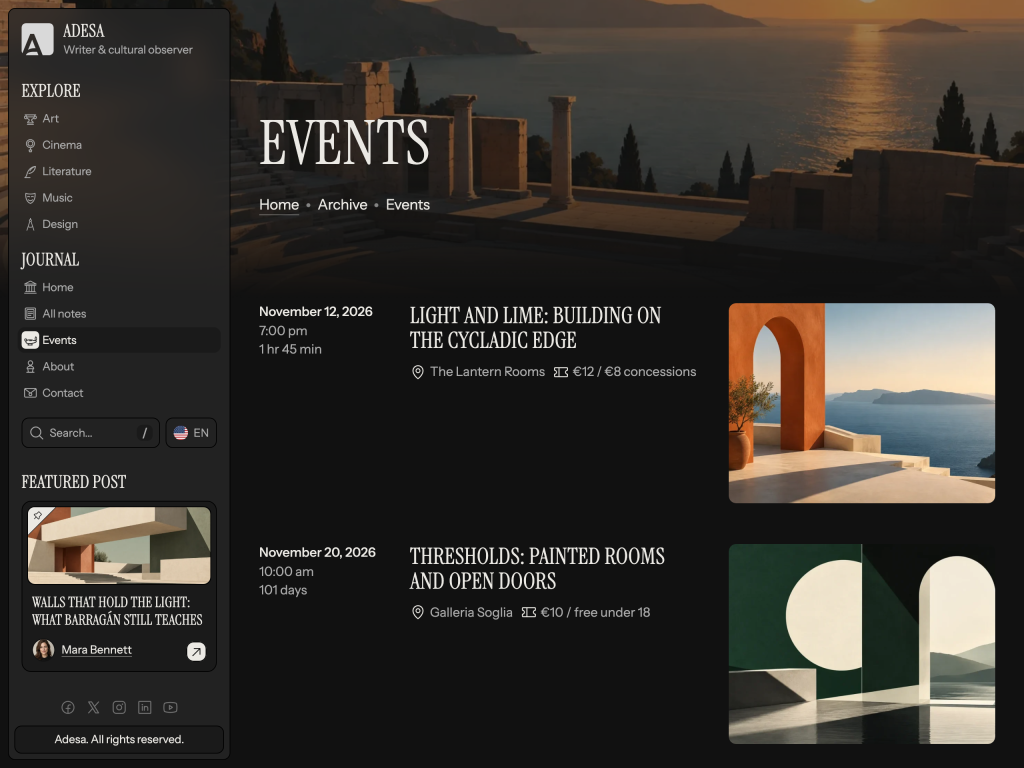Click Adesa. All rights reserved. footer
Image resolution: width=1024 pixels, height=768 pixels.
(119, 739)
